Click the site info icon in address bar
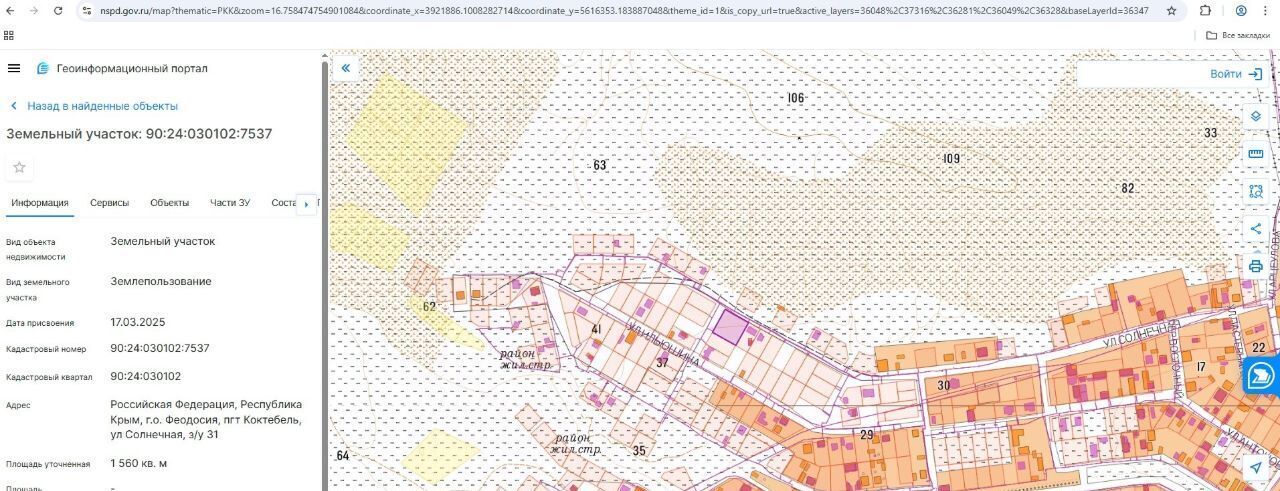Image resolution: width=1280 pixels, height=491 pixels. tap(87, 11)
